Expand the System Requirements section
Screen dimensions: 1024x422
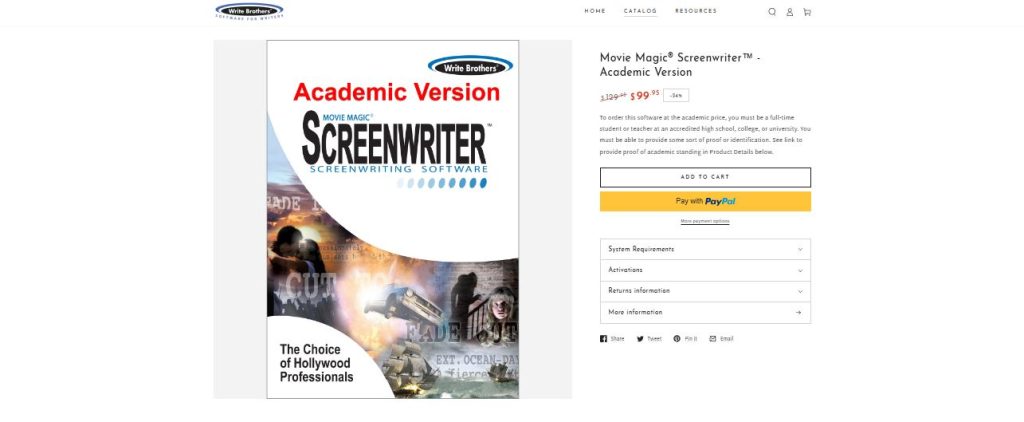tap(705, 249)
